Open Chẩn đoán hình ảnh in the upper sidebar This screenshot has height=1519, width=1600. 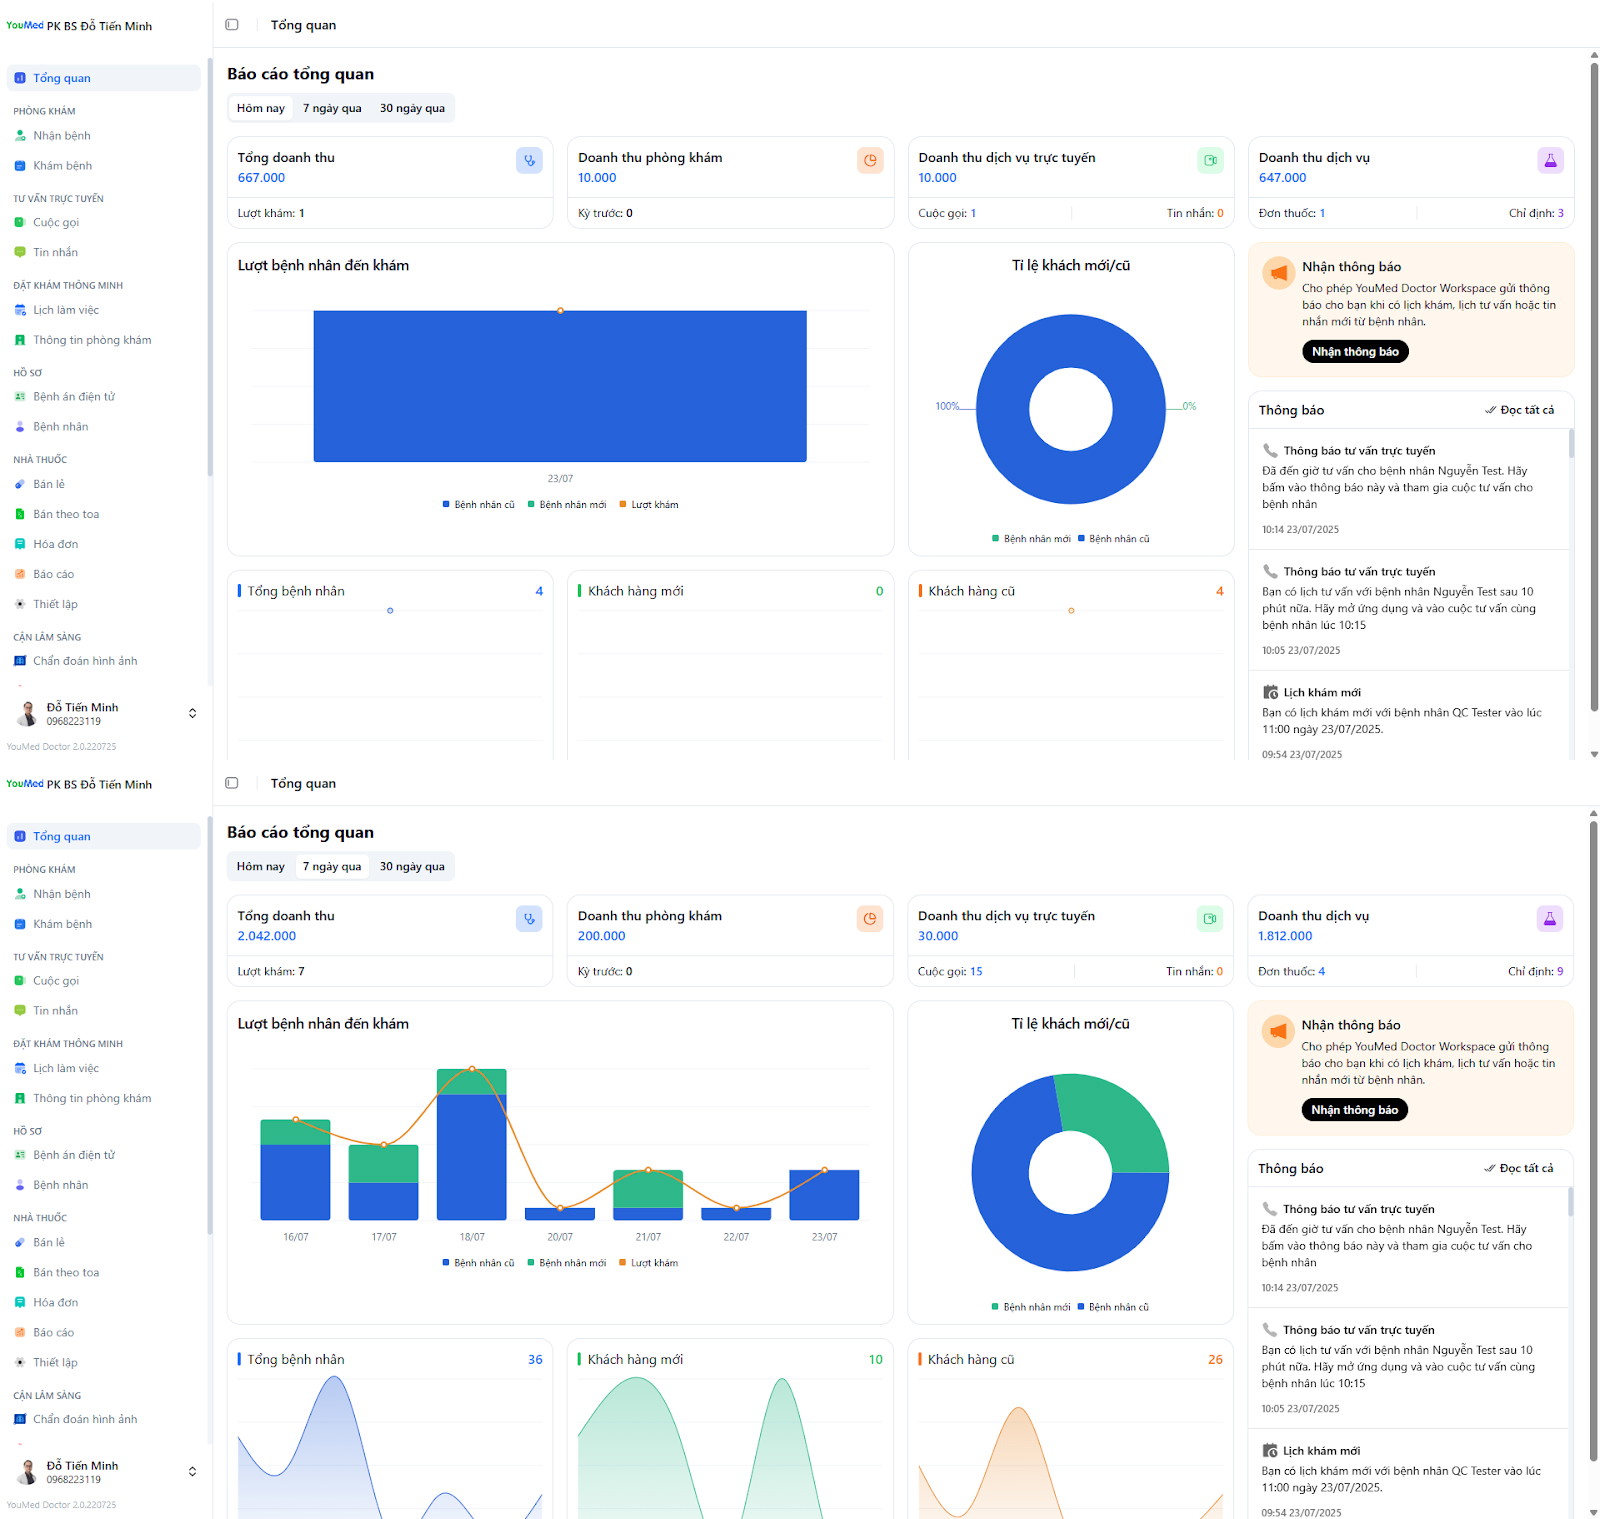85,661
